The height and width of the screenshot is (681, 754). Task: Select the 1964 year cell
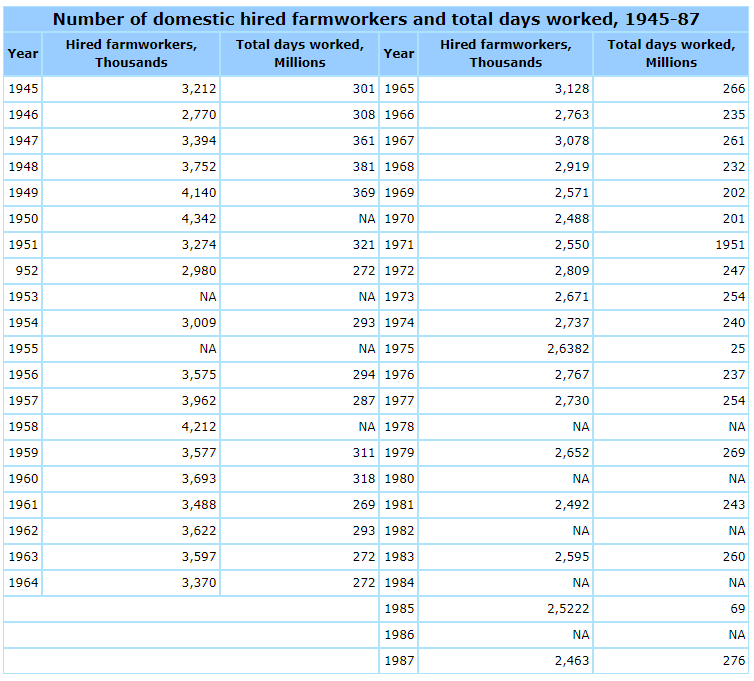(23, 583)
